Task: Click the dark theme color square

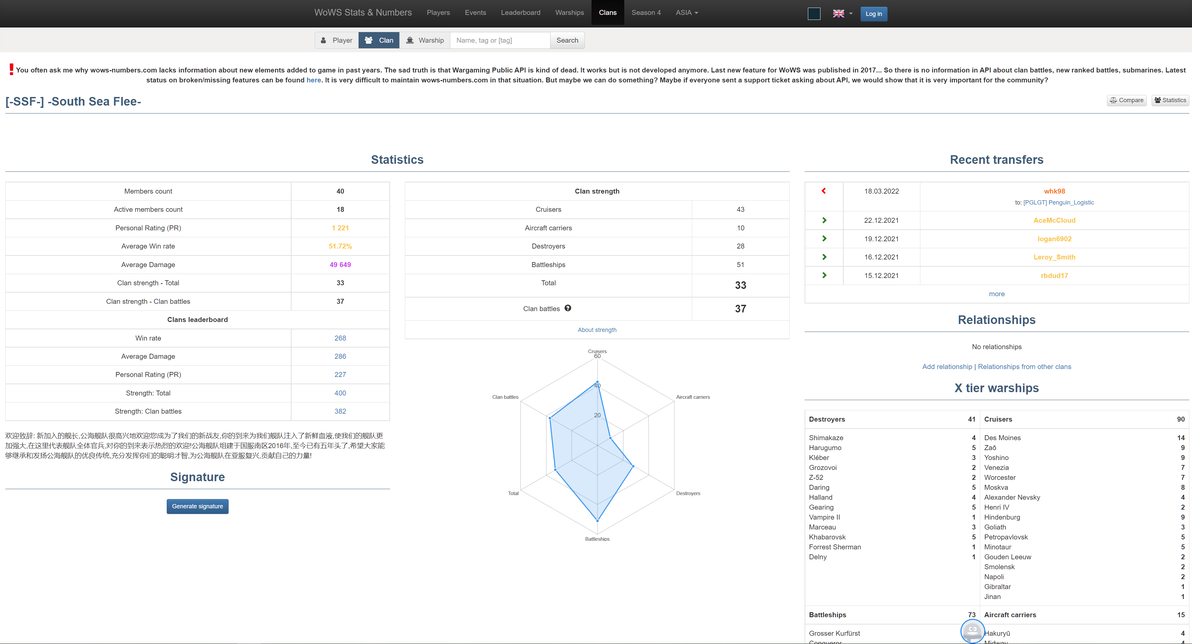Action: (x=814, y=13)
